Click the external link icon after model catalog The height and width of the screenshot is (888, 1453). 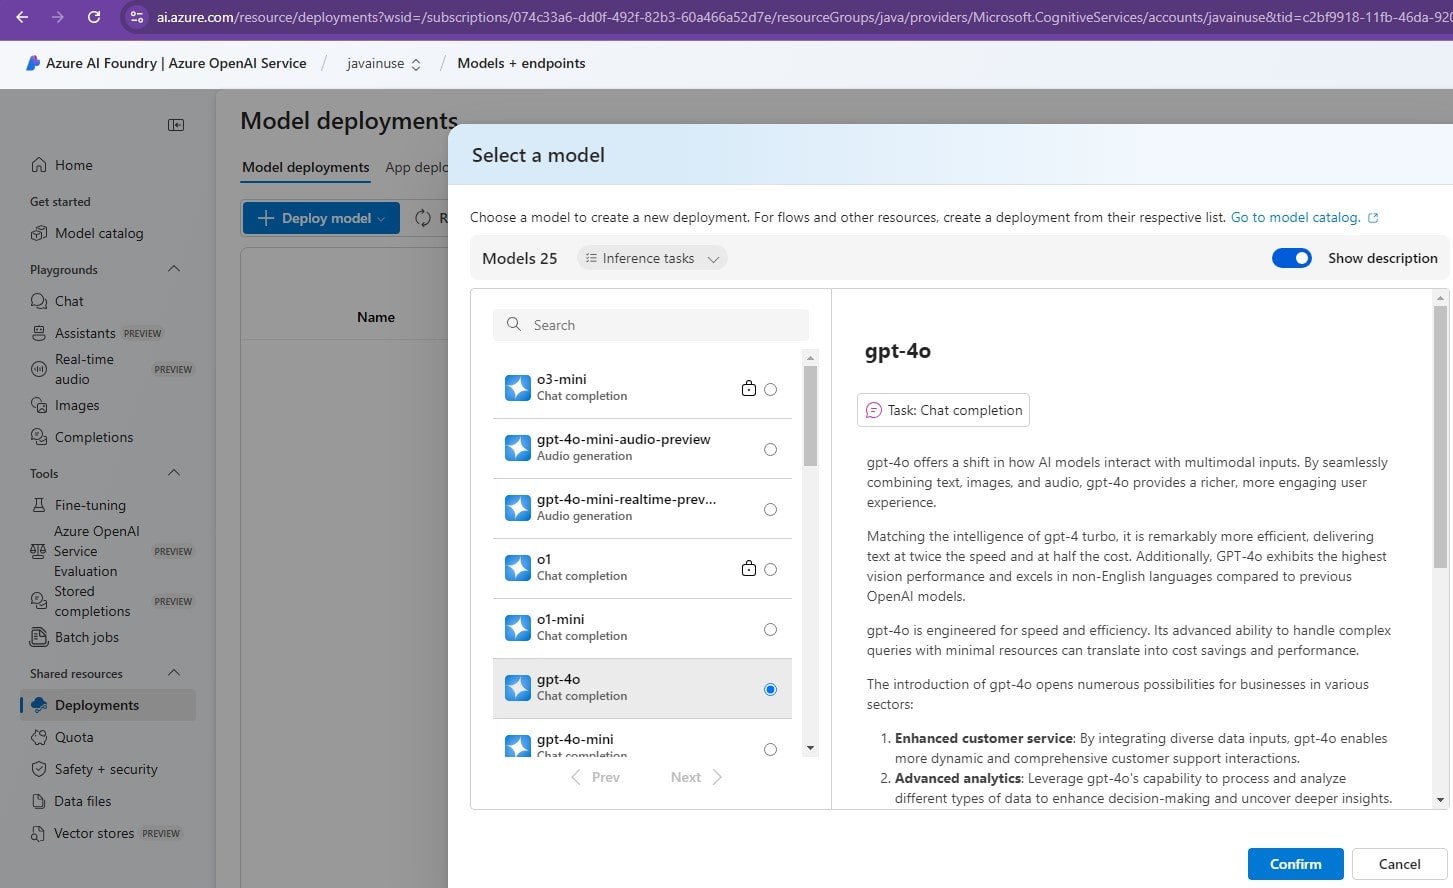(x=1373, y=218)
